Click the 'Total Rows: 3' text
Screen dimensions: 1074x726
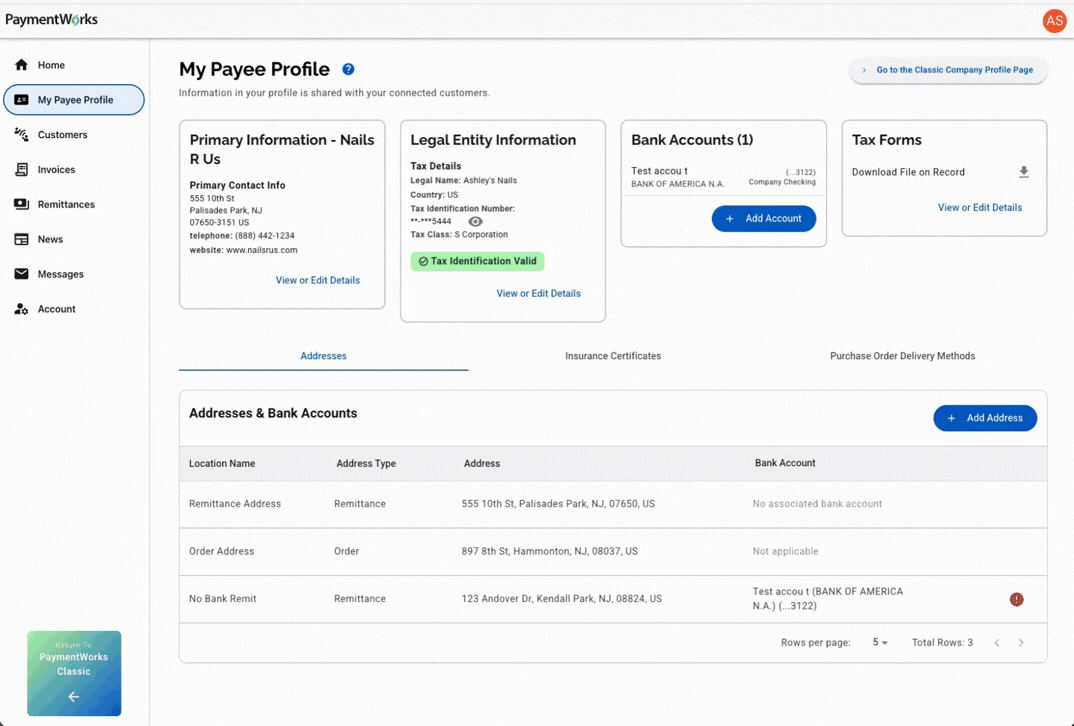(942, 642)
